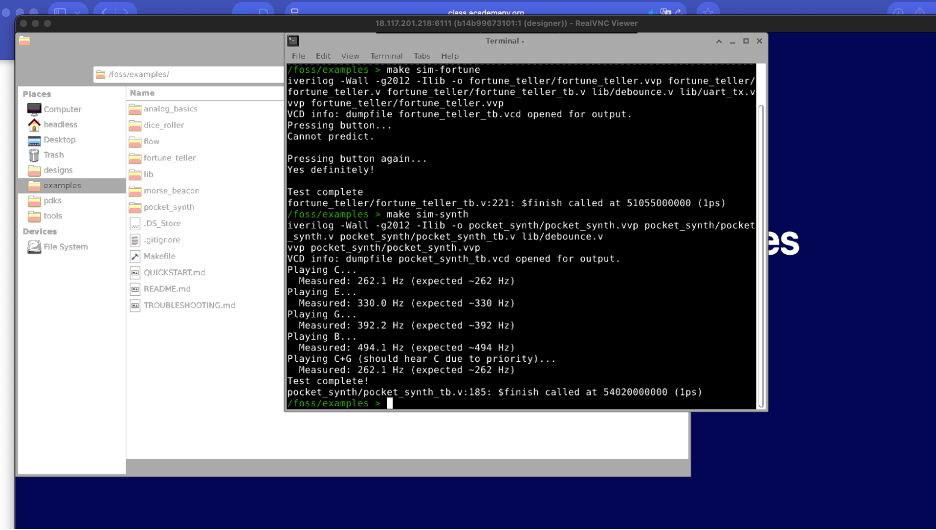
Task: Select the pdks folder in Places
Action: click(52, 200)
